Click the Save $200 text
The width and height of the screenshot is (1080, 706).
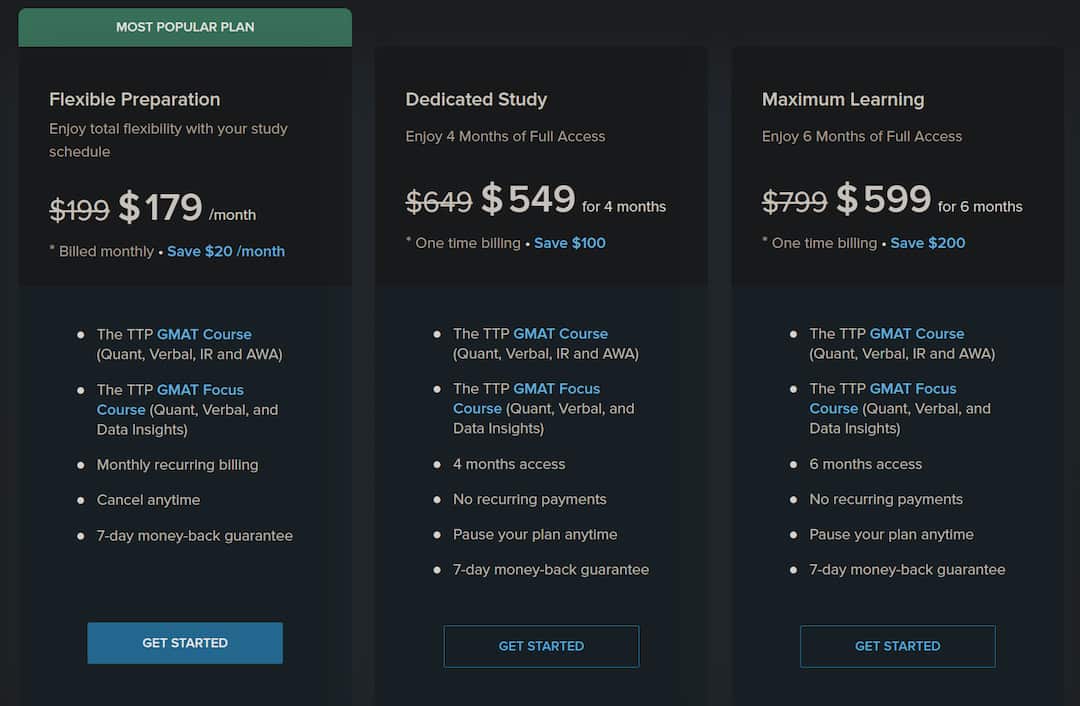[x=927, y=243]
